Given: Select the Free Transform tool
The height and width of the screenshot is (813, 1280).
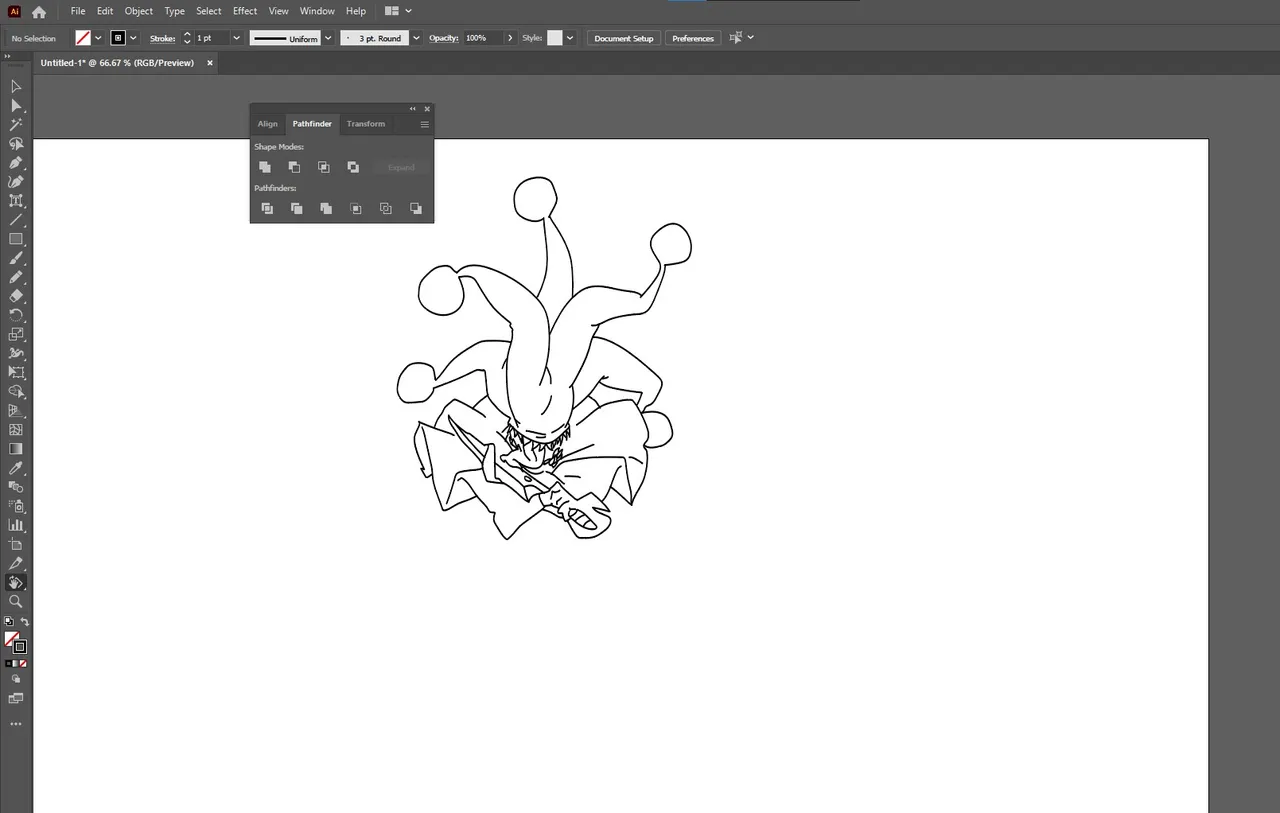Looking at the screenshot, I should [16, 372].
